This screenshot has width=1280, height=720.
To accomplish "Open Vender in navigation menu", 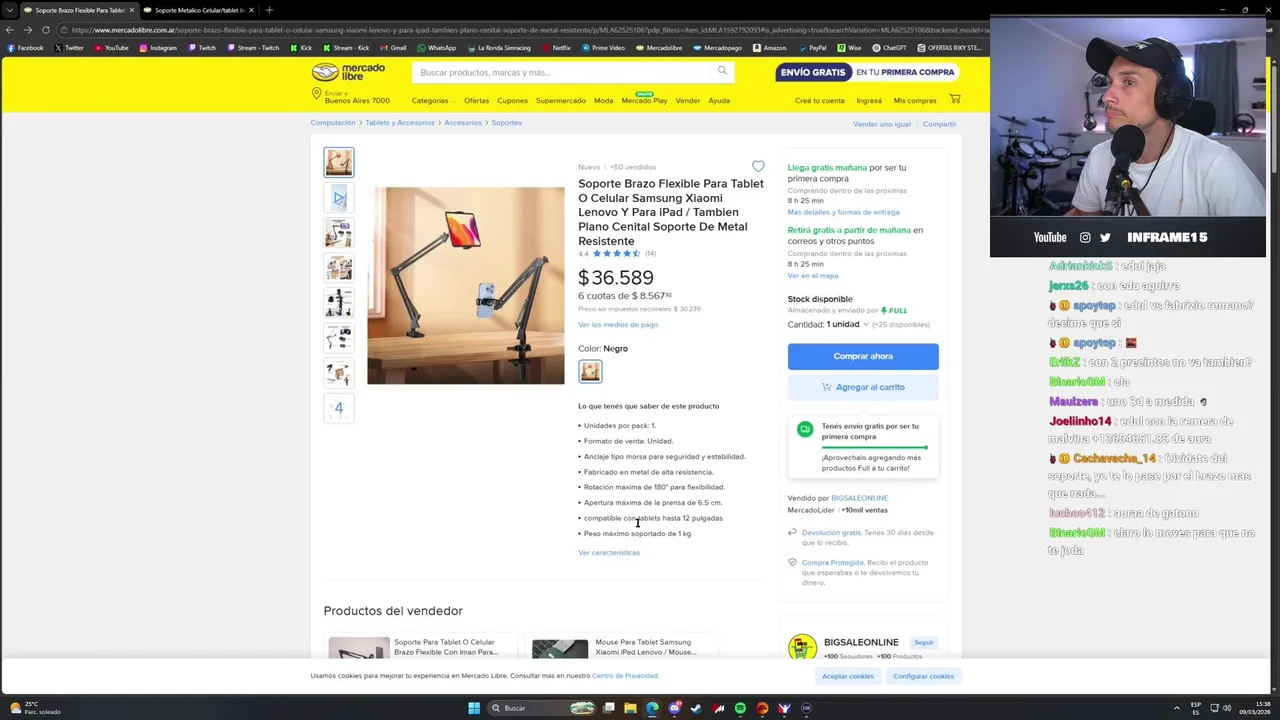I will (x=687, y=100).
